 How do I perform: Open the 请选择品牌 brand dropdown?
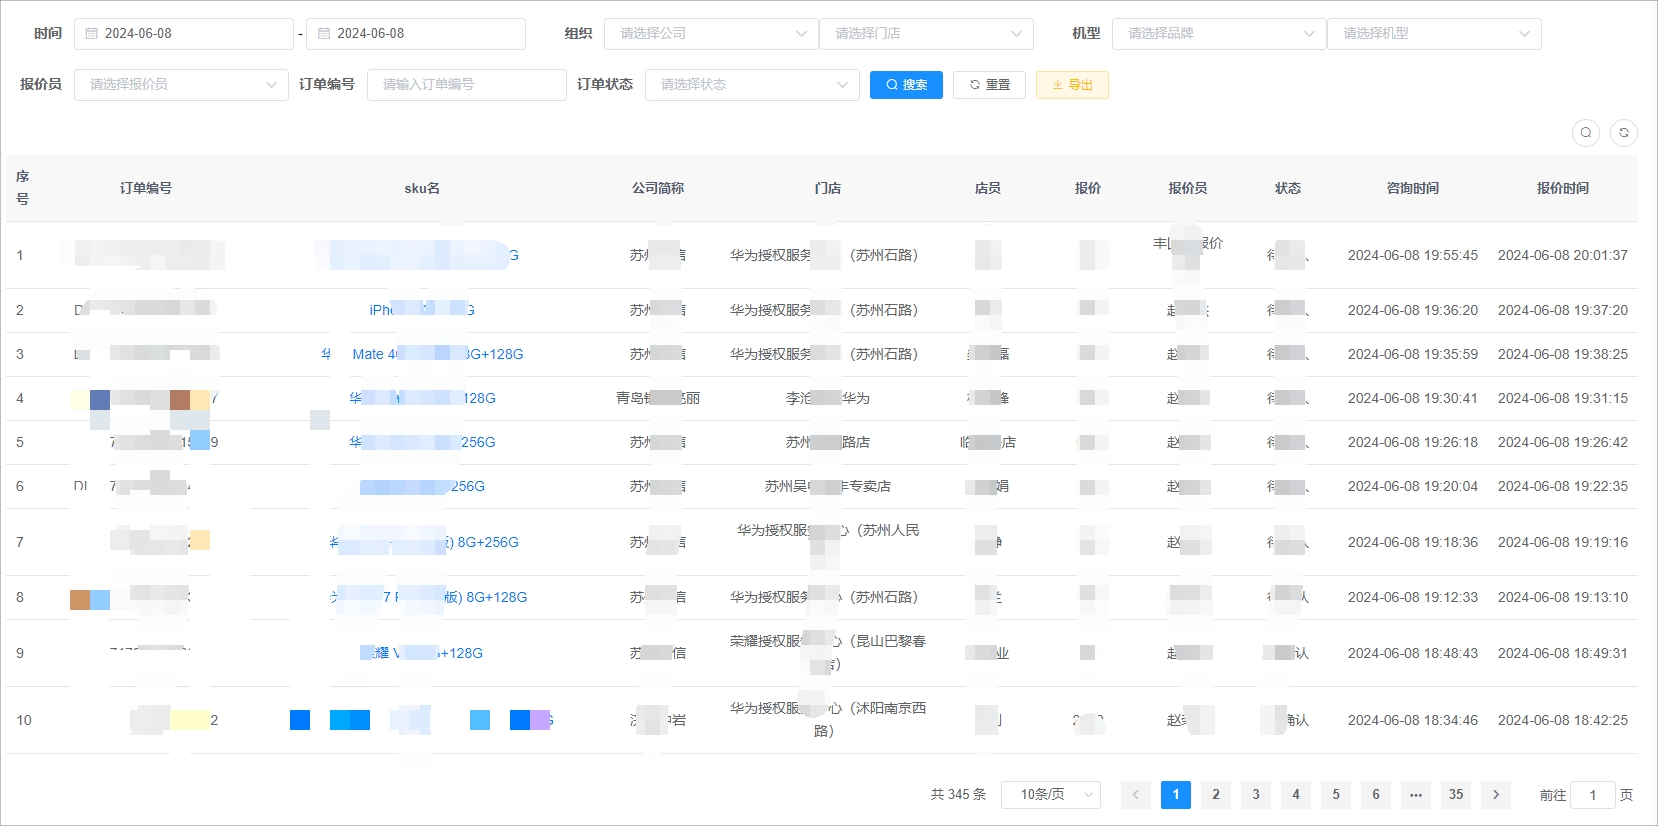[1219, 33]
